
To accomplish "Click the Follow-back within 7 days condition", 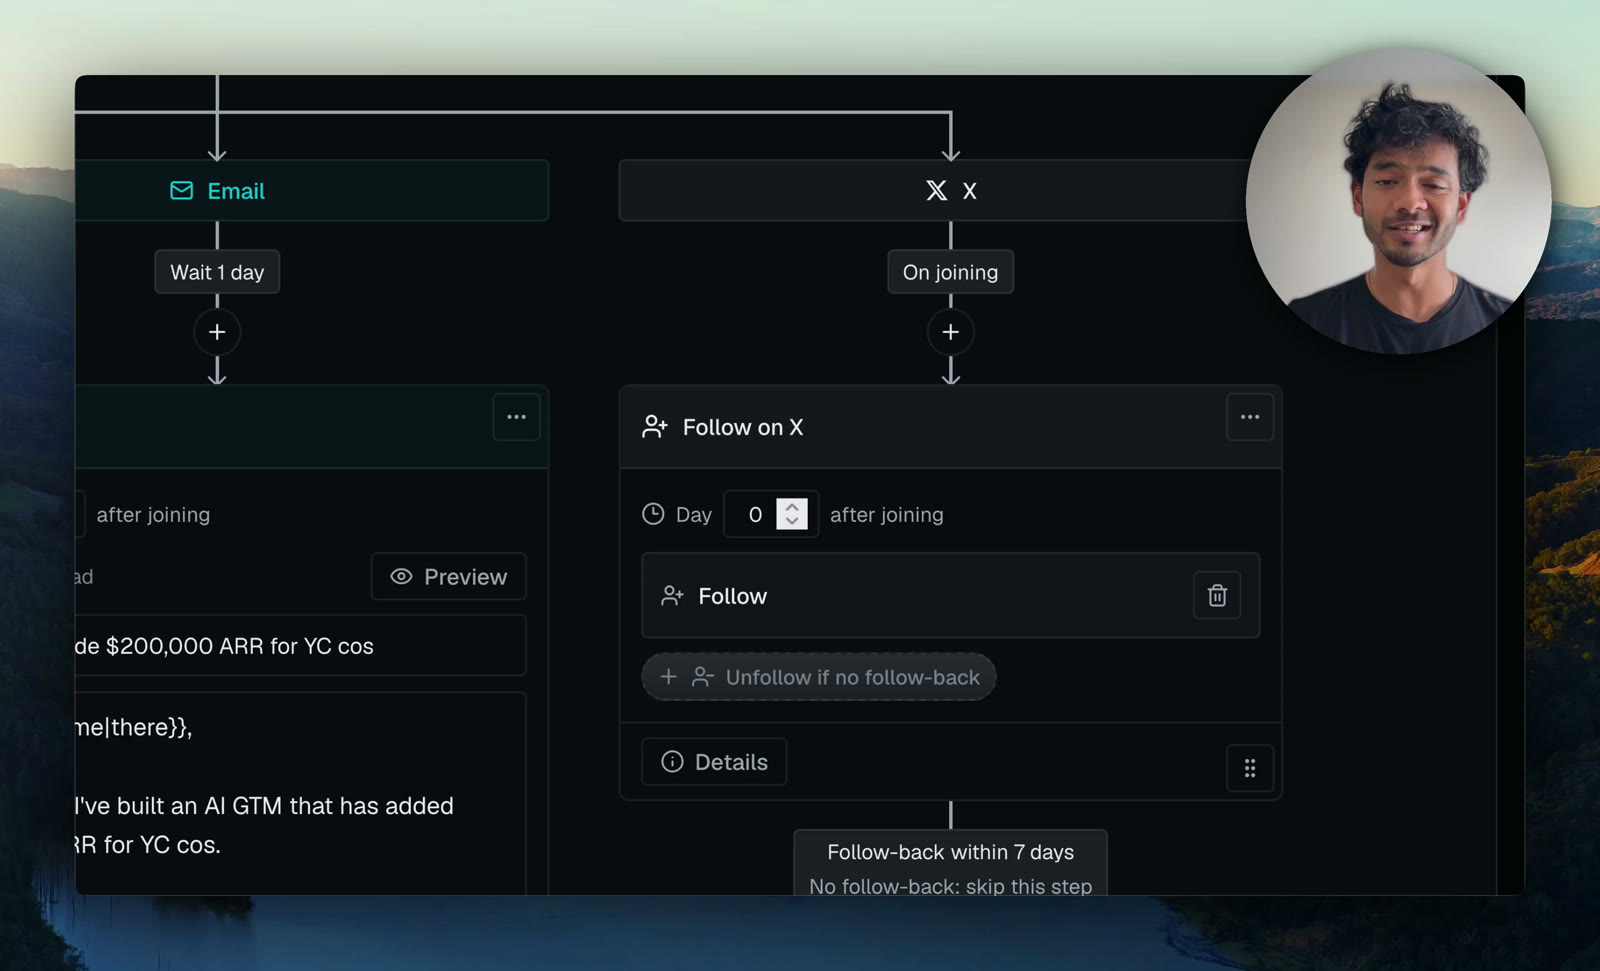I will pyautogui.click(x=951, y=852).
